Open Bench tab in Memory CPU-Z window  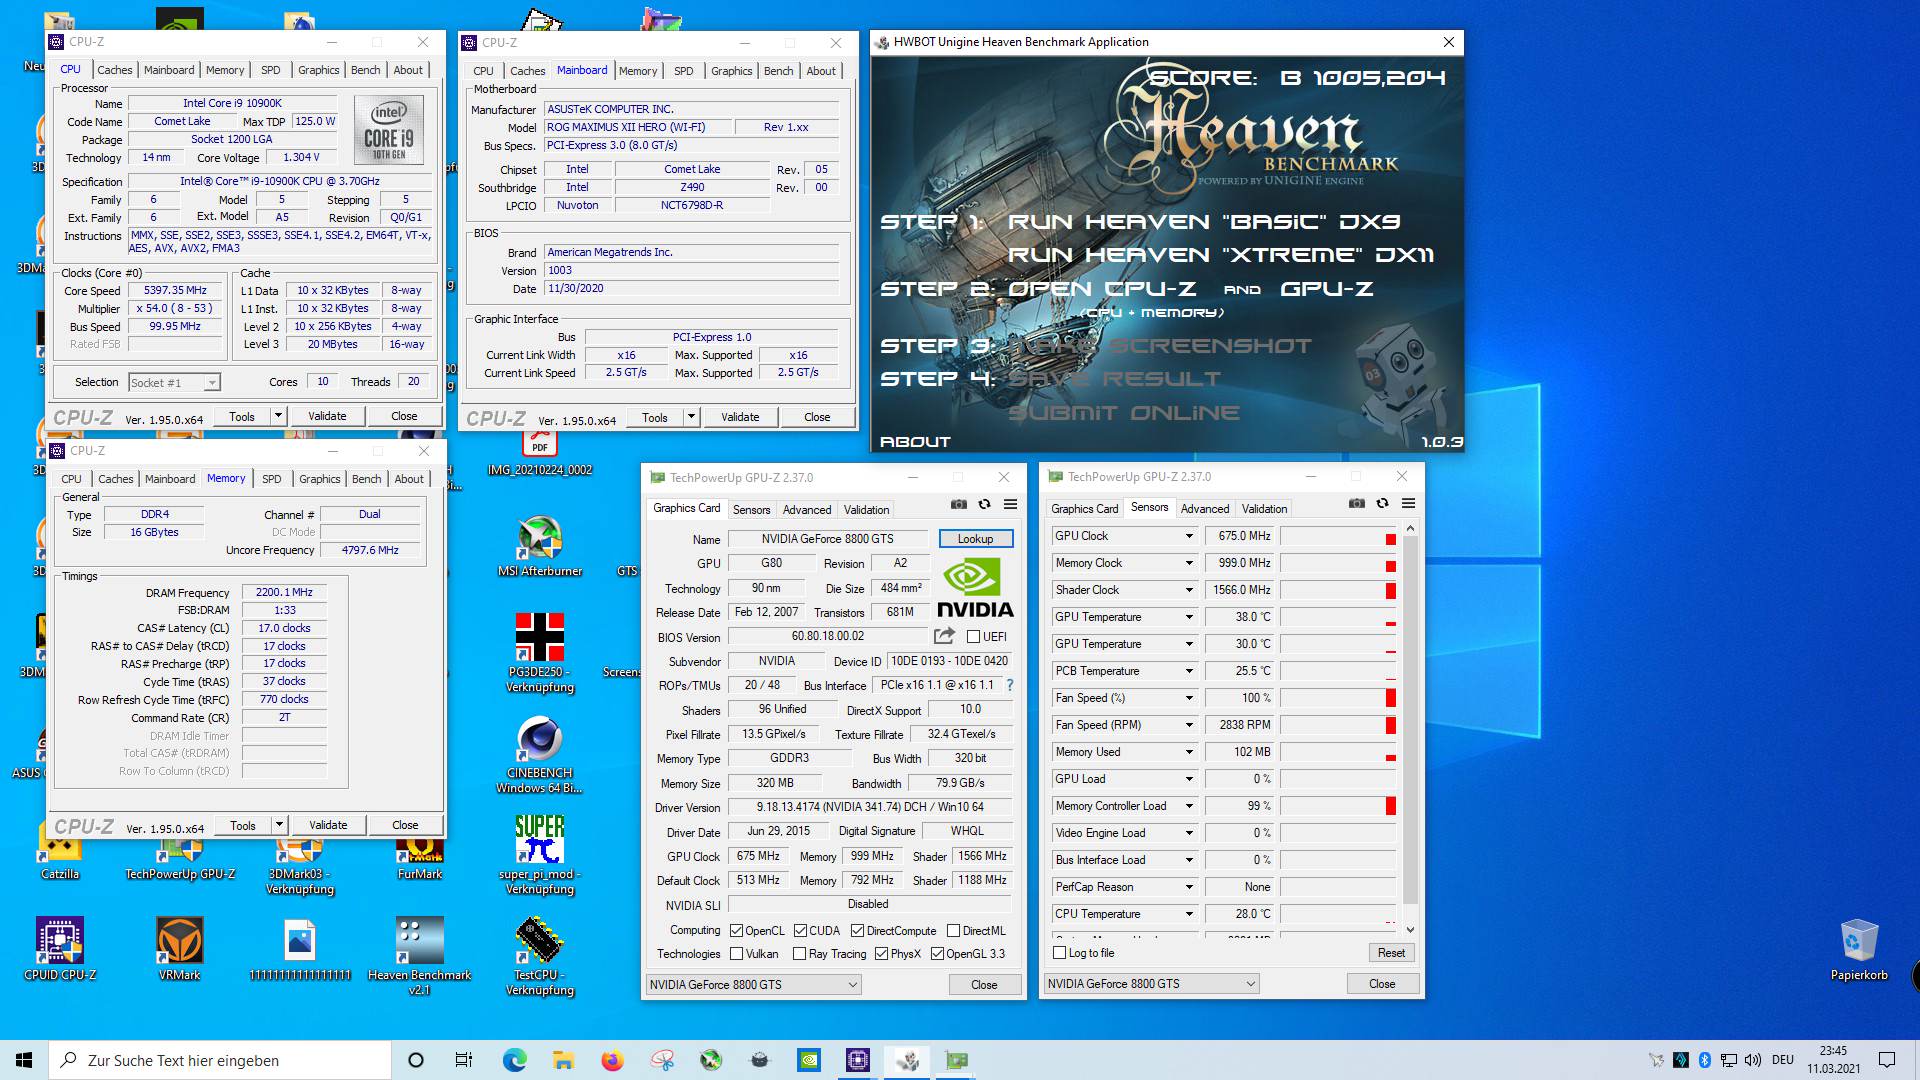click(367, 479)
